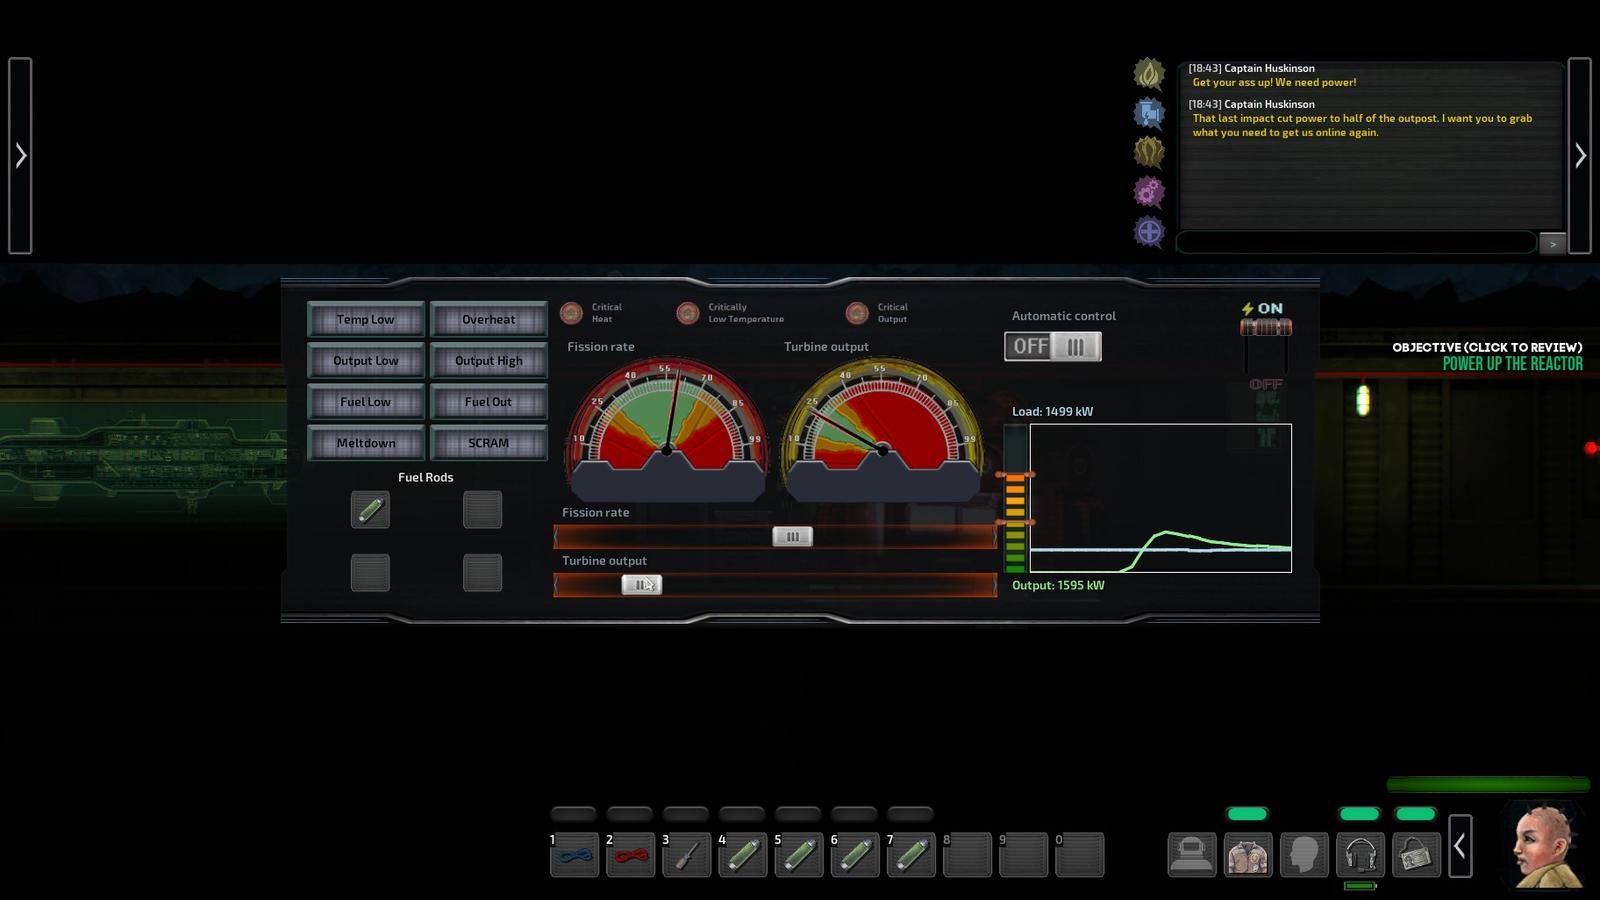Click the medical cross report icon

tap(1149, 232)
